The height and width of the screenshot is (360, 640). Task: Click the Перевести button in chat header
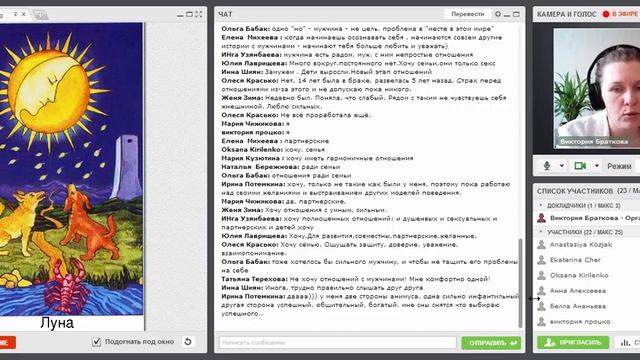pos(467,14)
